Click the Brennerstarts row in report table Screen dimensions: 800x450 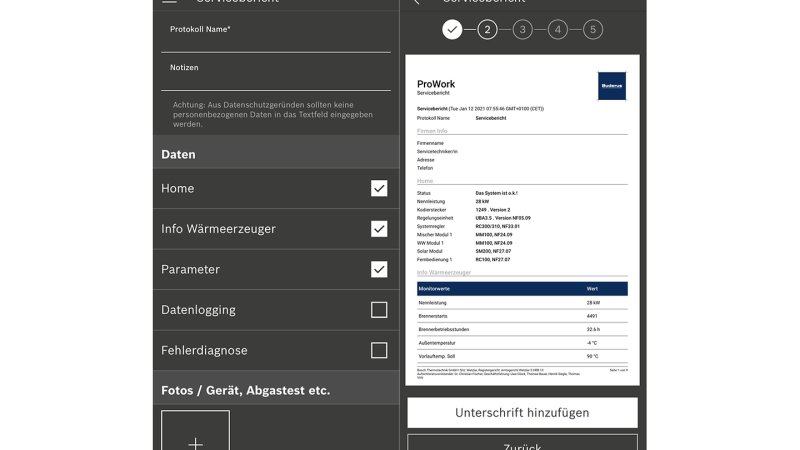(x=522, y=316)
